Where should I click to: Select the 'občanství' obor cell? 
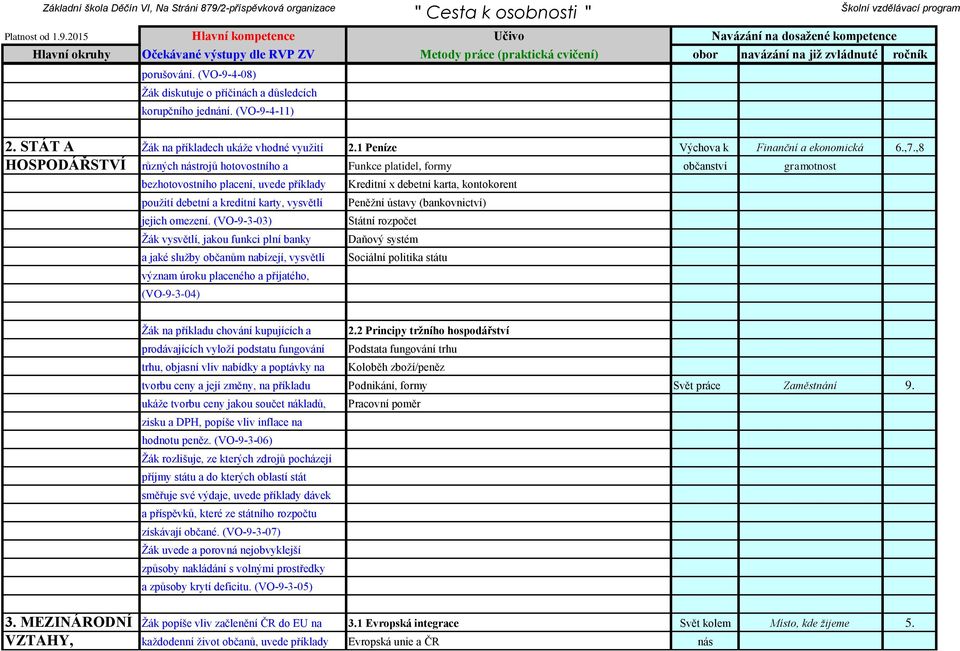[x=705, y=165]
